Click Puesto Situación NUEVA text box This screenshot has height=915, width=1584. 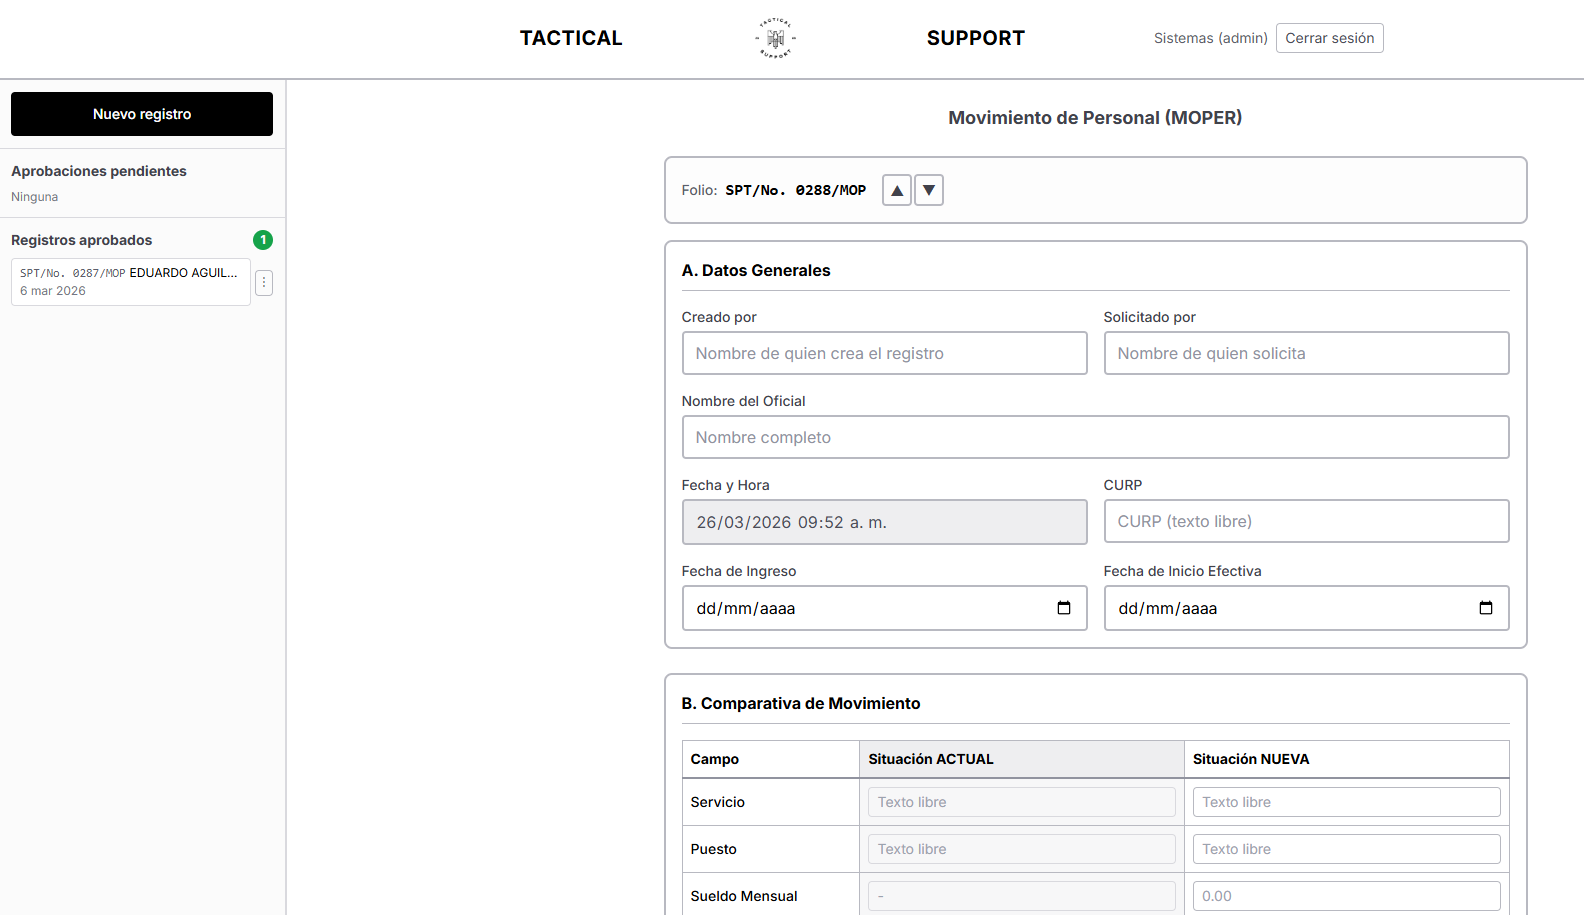(1346, 849)
